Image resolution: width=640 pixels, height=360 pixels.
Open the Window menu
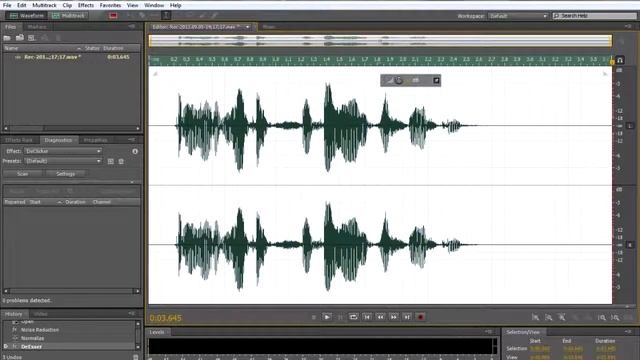[154, 5]
